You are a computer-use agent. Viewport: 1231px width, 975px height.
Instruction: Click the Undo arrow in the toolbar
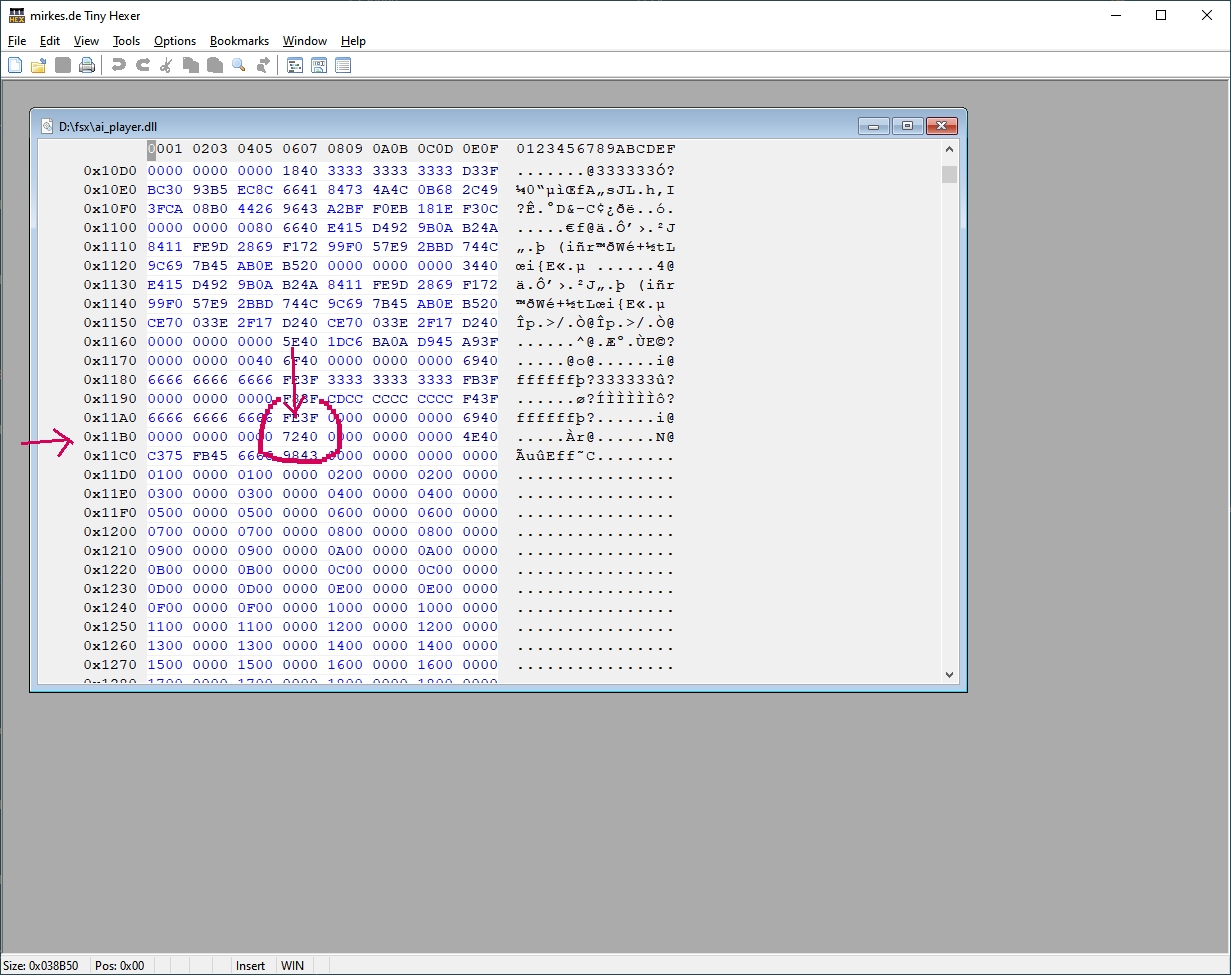click(x=119, y=66)
